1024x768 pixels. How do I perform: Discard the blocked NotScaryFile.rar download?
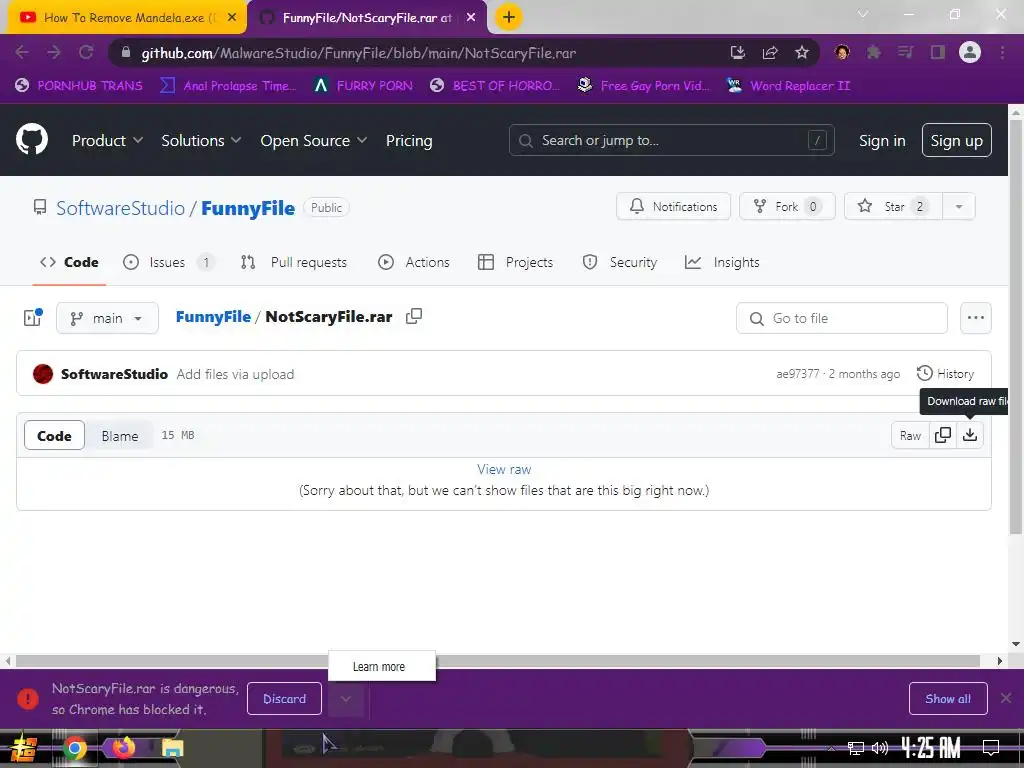coord(284,699)
